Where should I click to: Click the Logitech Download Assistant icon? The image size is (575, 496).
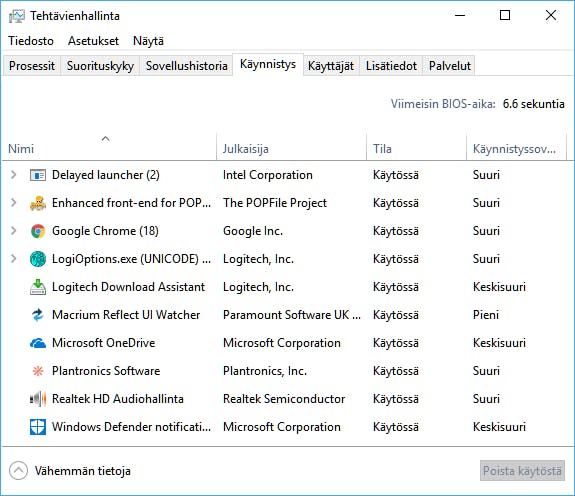point(38,287)
